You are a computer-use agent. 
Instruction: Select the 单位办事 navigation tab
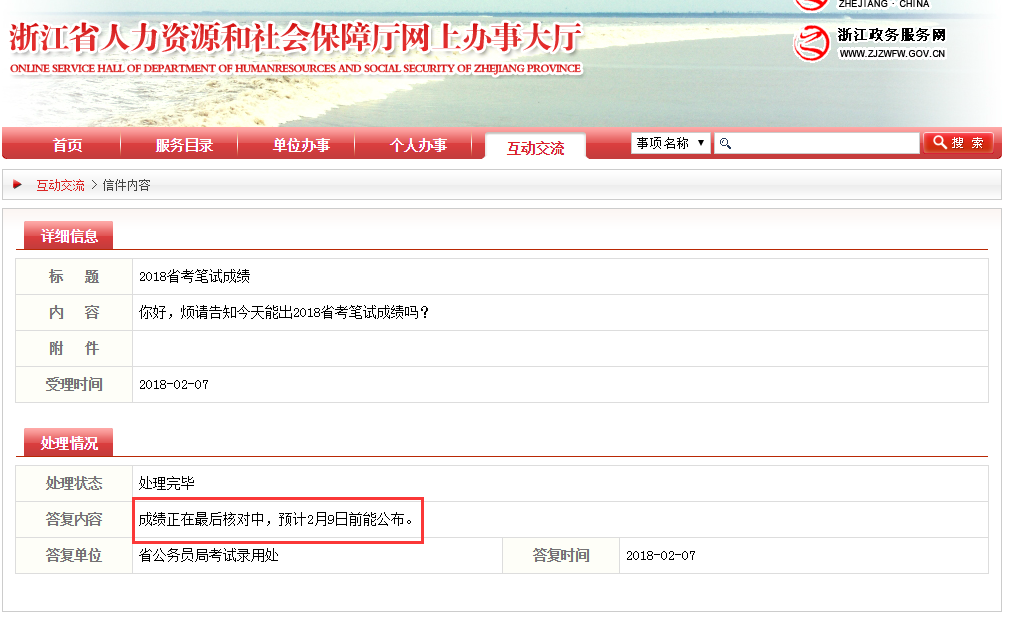tap(301, 146)
